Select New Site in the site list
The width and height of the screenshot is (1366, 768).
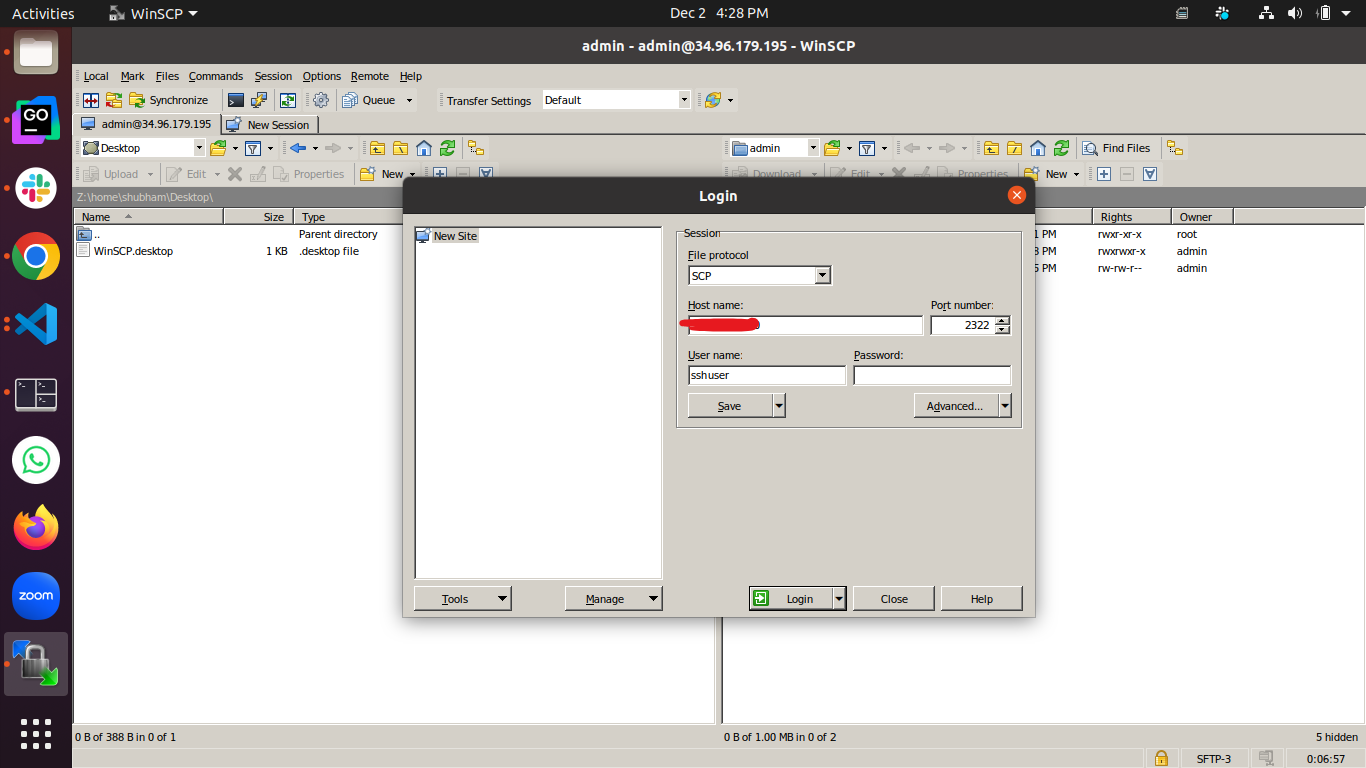[455, 236]
